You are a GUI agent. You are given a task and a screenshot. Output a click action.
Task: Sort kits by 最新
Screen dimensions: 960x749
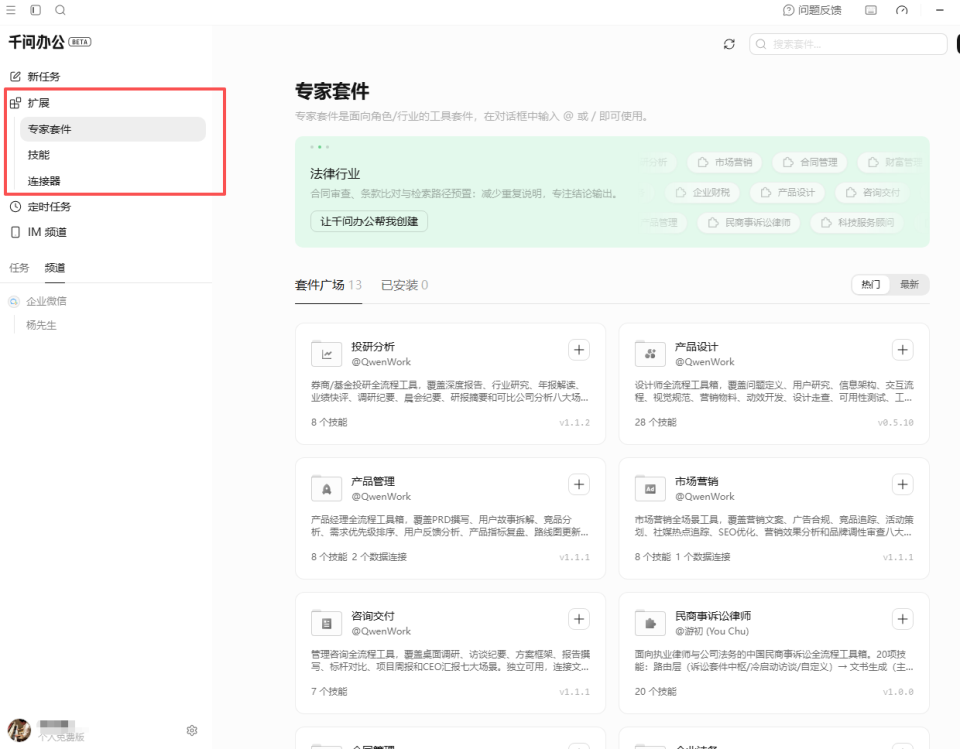tap(909, 284)
